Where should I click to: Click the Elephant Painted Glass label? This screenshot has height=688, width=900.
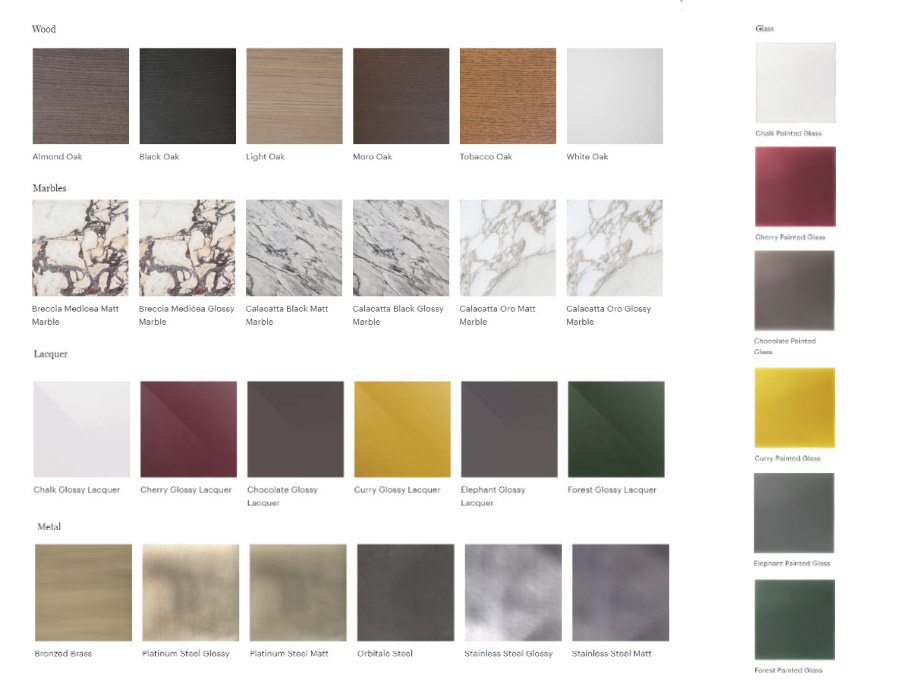pyautogui.click(x=791, y=563)
